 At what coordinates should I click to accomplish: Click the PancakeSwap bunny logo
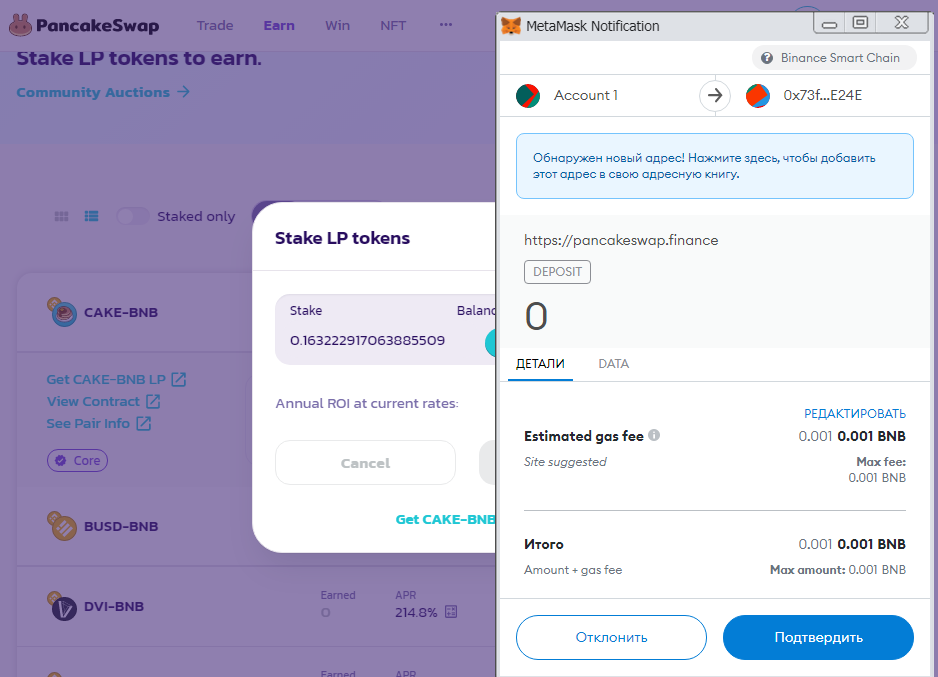21,25
